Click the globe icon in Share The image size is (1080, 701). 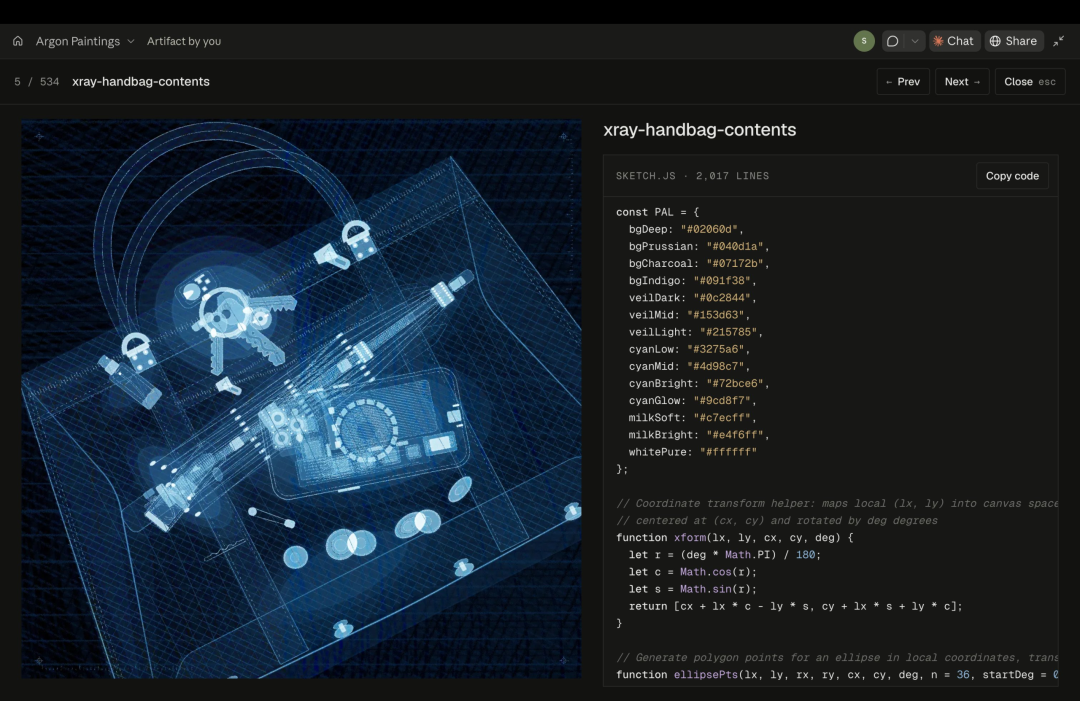pos(995,41)
